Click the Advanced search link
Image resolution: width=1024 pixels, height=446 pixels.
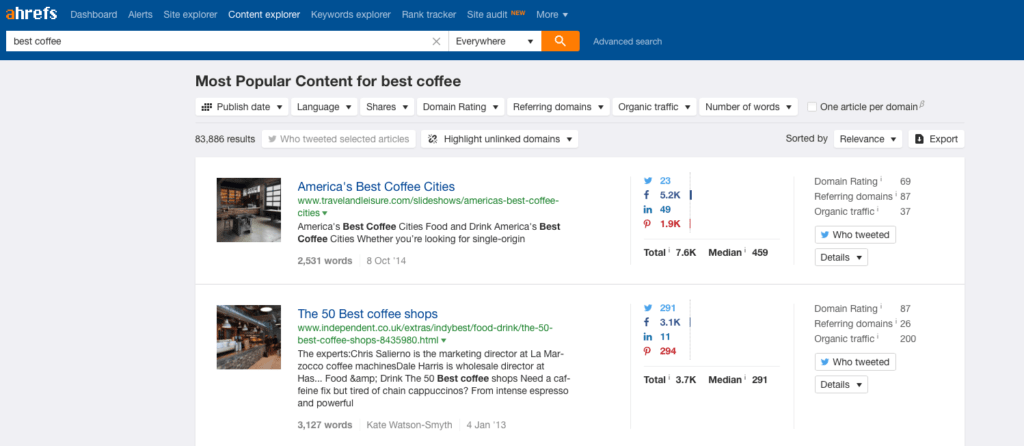[627, 41]
